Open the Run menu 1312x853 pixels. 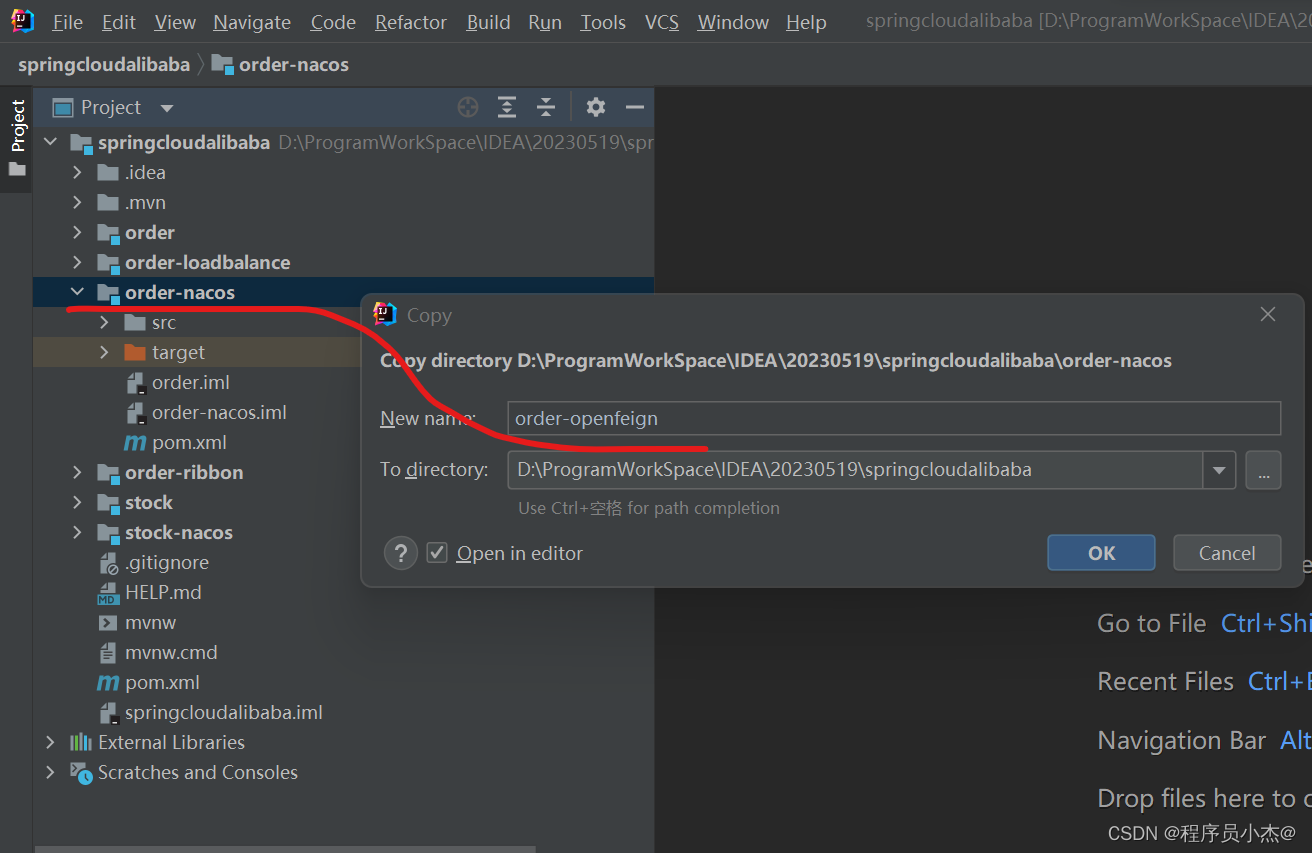coord(545,22)
